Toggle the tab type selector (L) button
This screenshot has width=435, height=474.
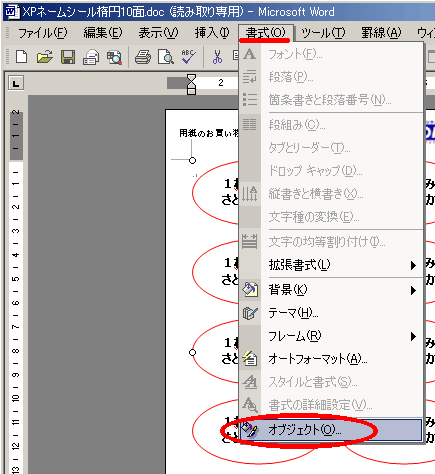[x=16, y=83]
